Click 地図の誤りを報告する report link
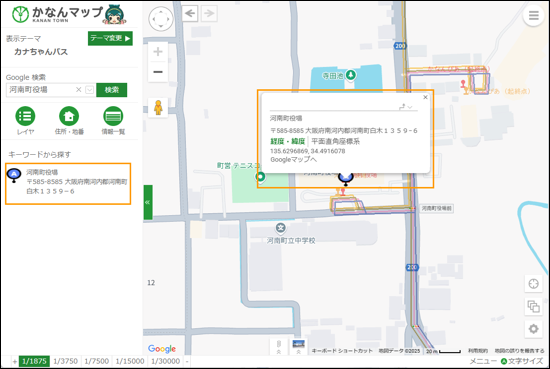 pyautogui.click(x=519, y=351)
